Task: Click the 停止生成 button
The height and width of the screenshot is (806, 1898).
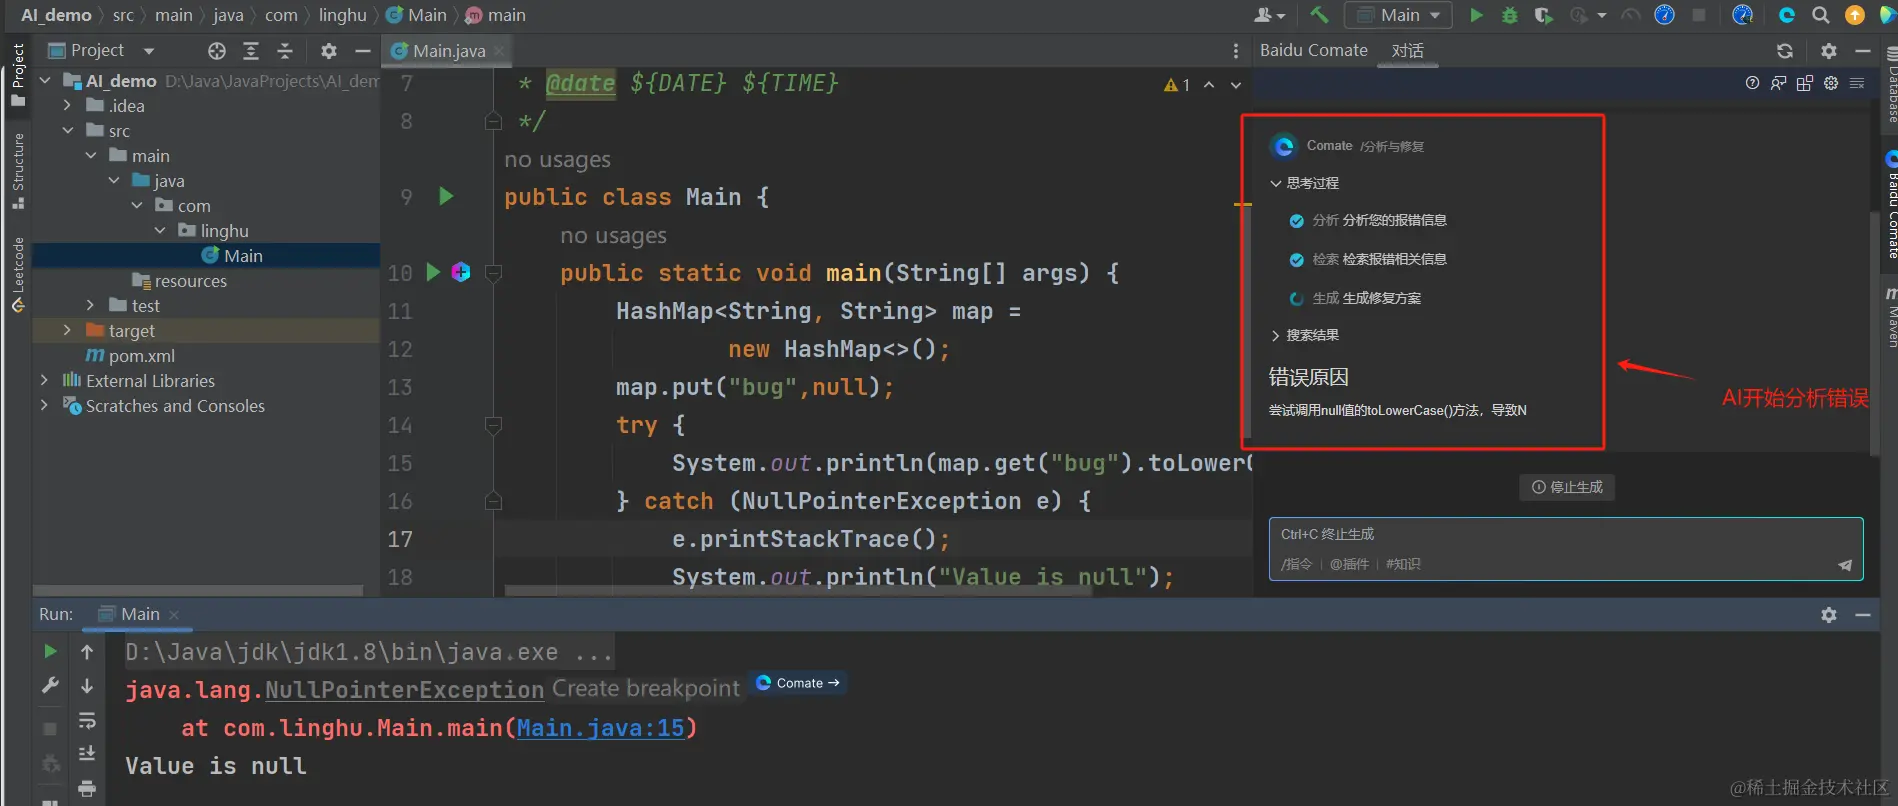Action: [x=1567, y=487]
